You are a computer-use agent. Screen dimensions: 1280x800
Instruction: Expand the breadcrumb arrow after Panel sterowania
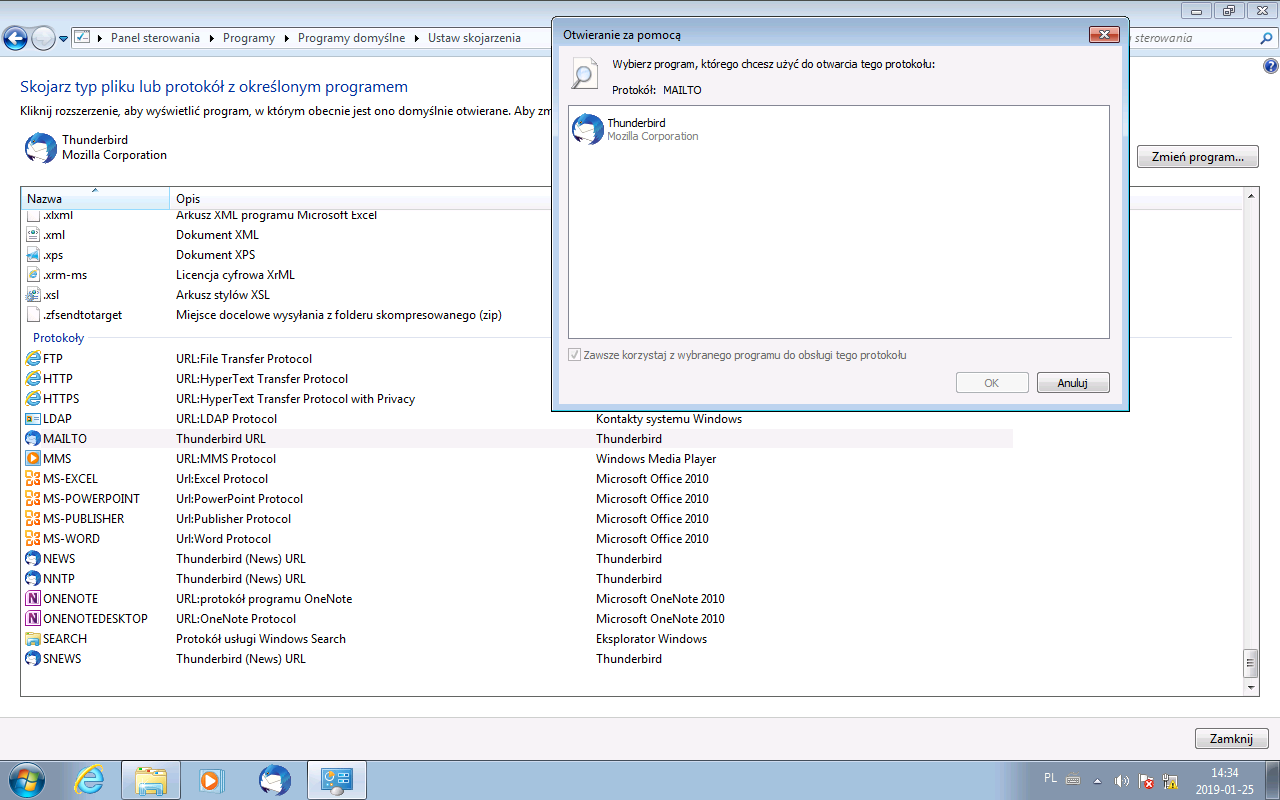pyautogui.click(x=211, y=38)
